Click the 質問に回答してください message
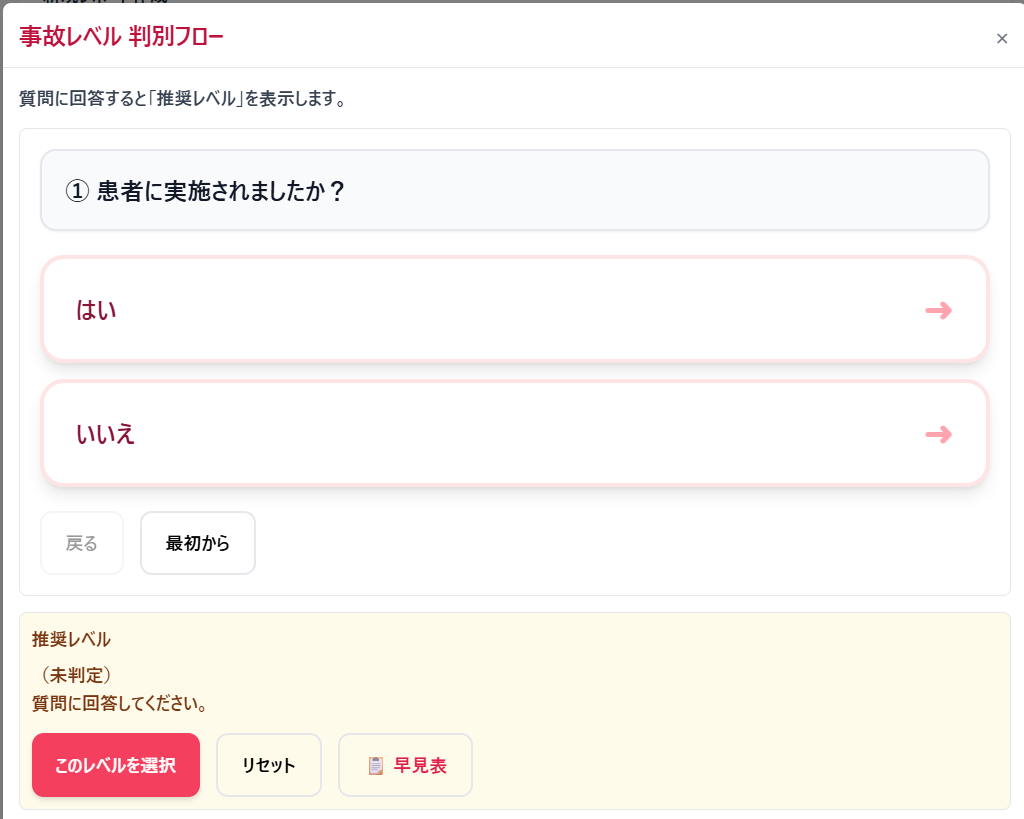1024x819 pixels. [120, 704]
